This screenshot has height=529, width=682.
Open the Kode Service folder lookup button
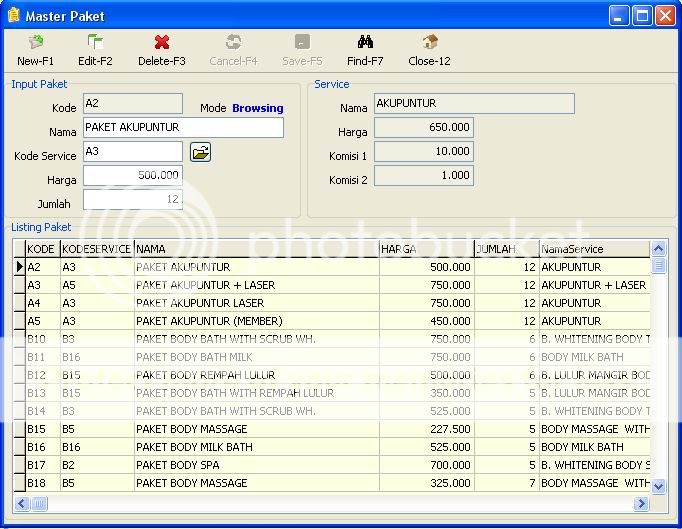click(201, 152)
